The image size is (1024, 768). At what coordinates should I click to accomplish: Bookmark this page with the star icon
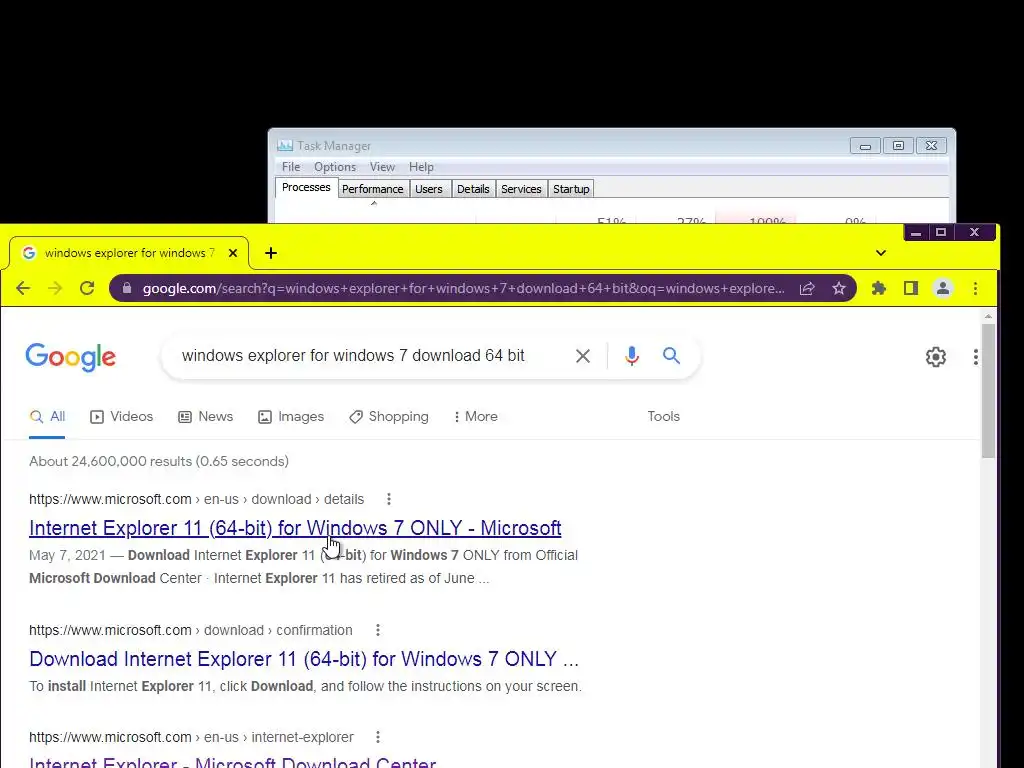click(x=839, y=288)
